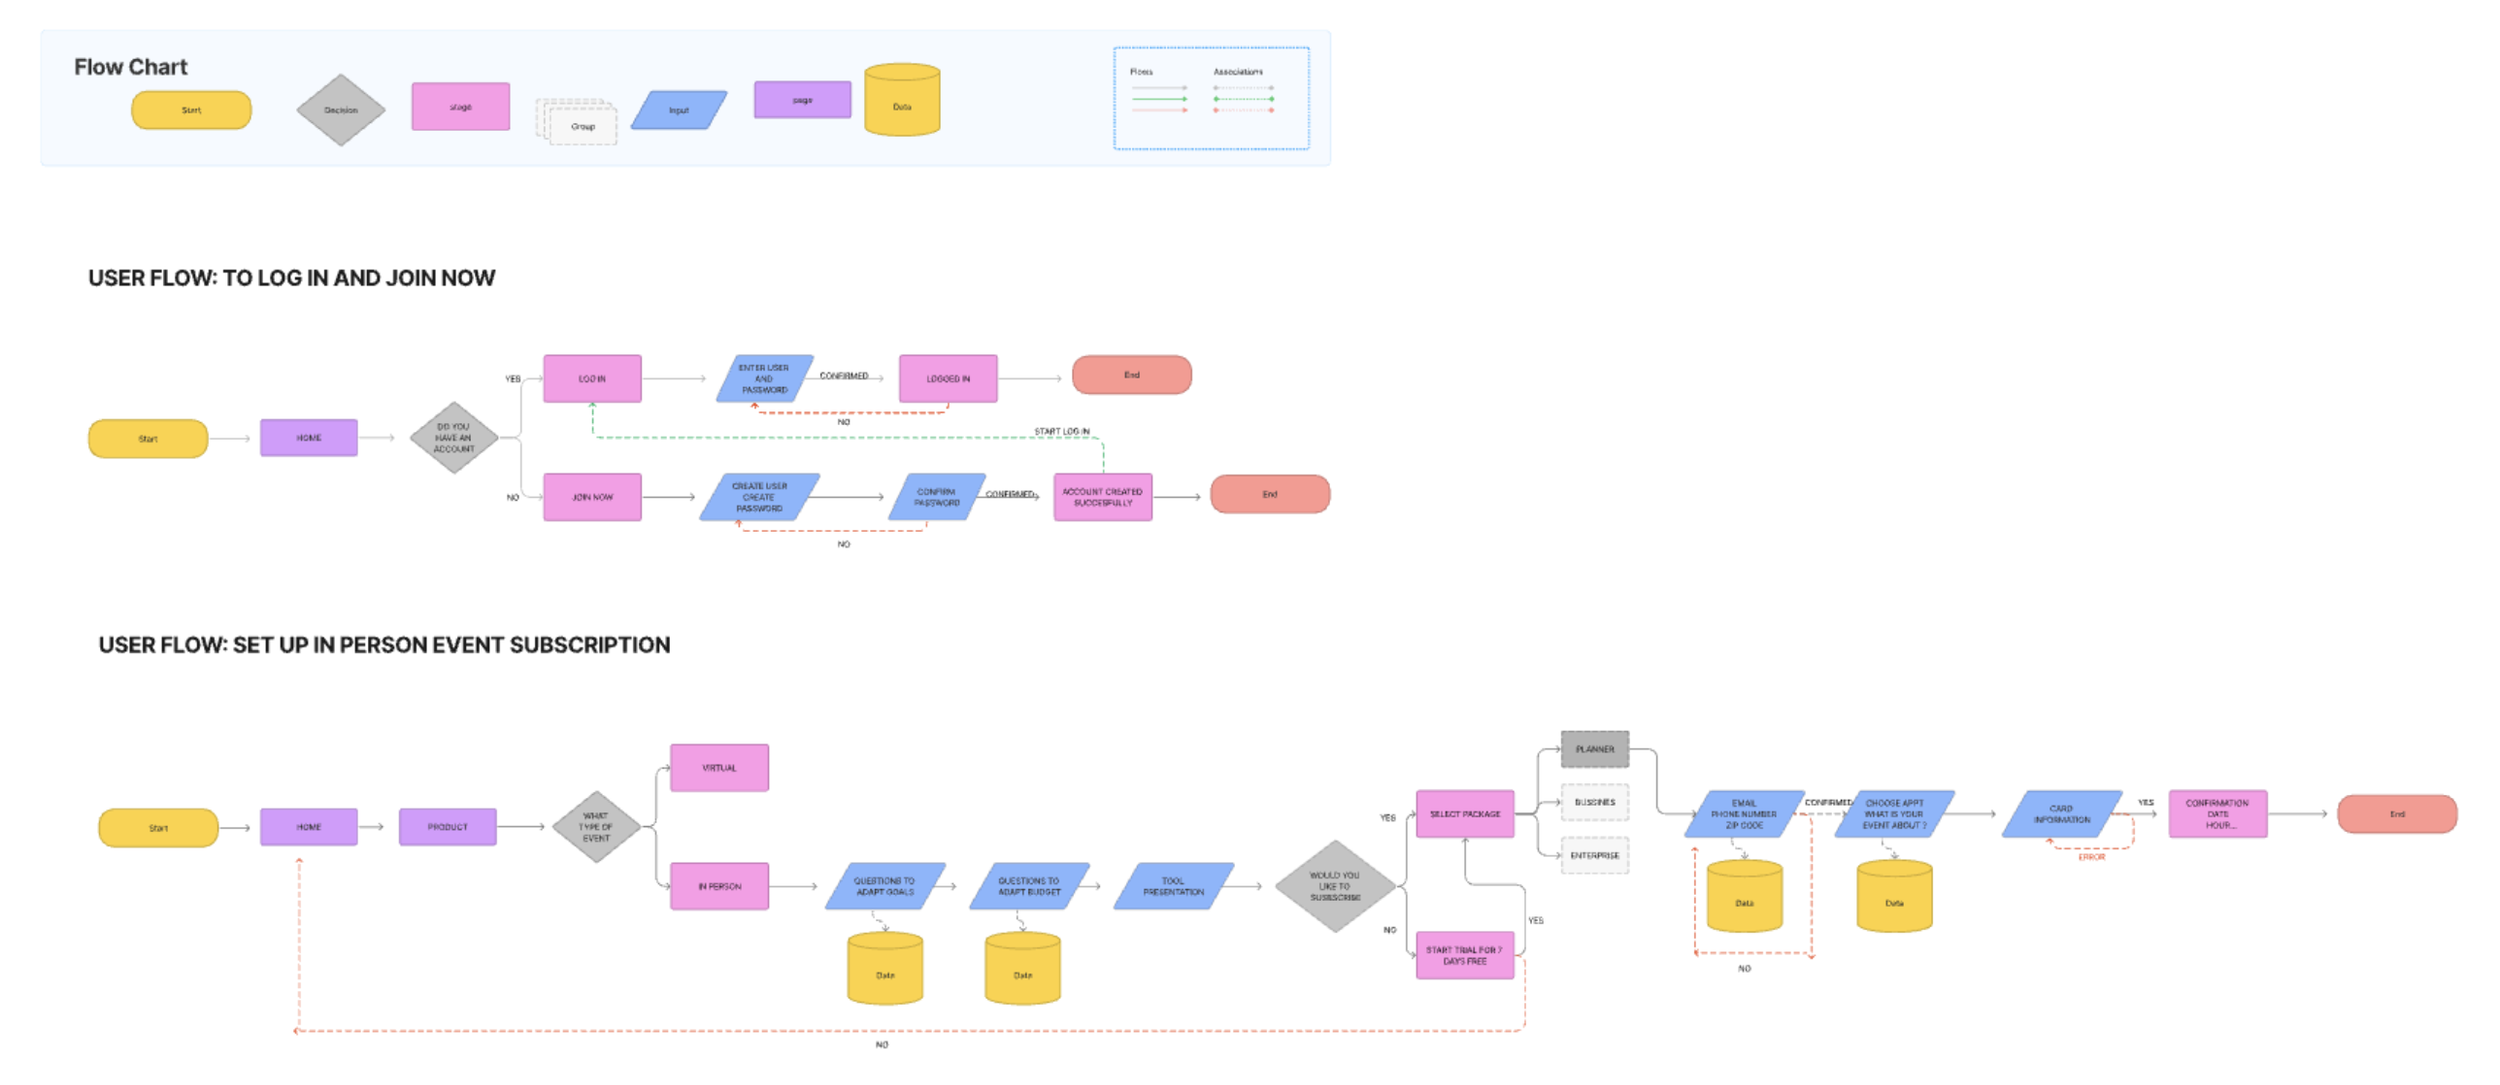Click the TOOL PRESENTATION input shape
This screenshot has width=2500, height=1085.
(x=1173, y=886)
